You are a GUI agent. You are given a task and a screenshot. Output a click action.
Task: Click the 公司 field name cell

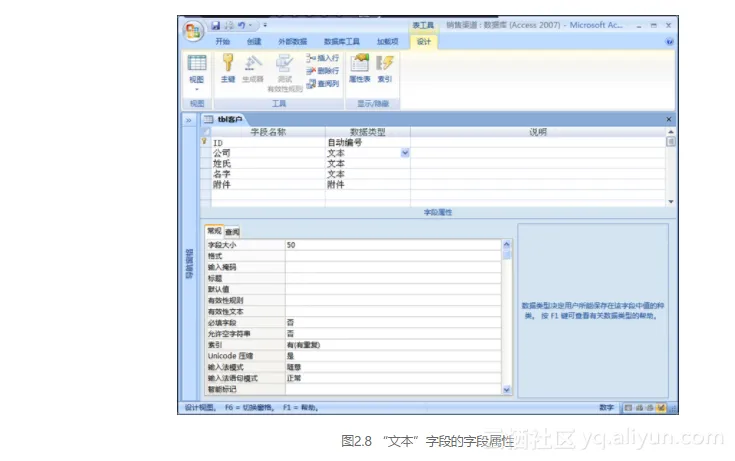[268, 153]
